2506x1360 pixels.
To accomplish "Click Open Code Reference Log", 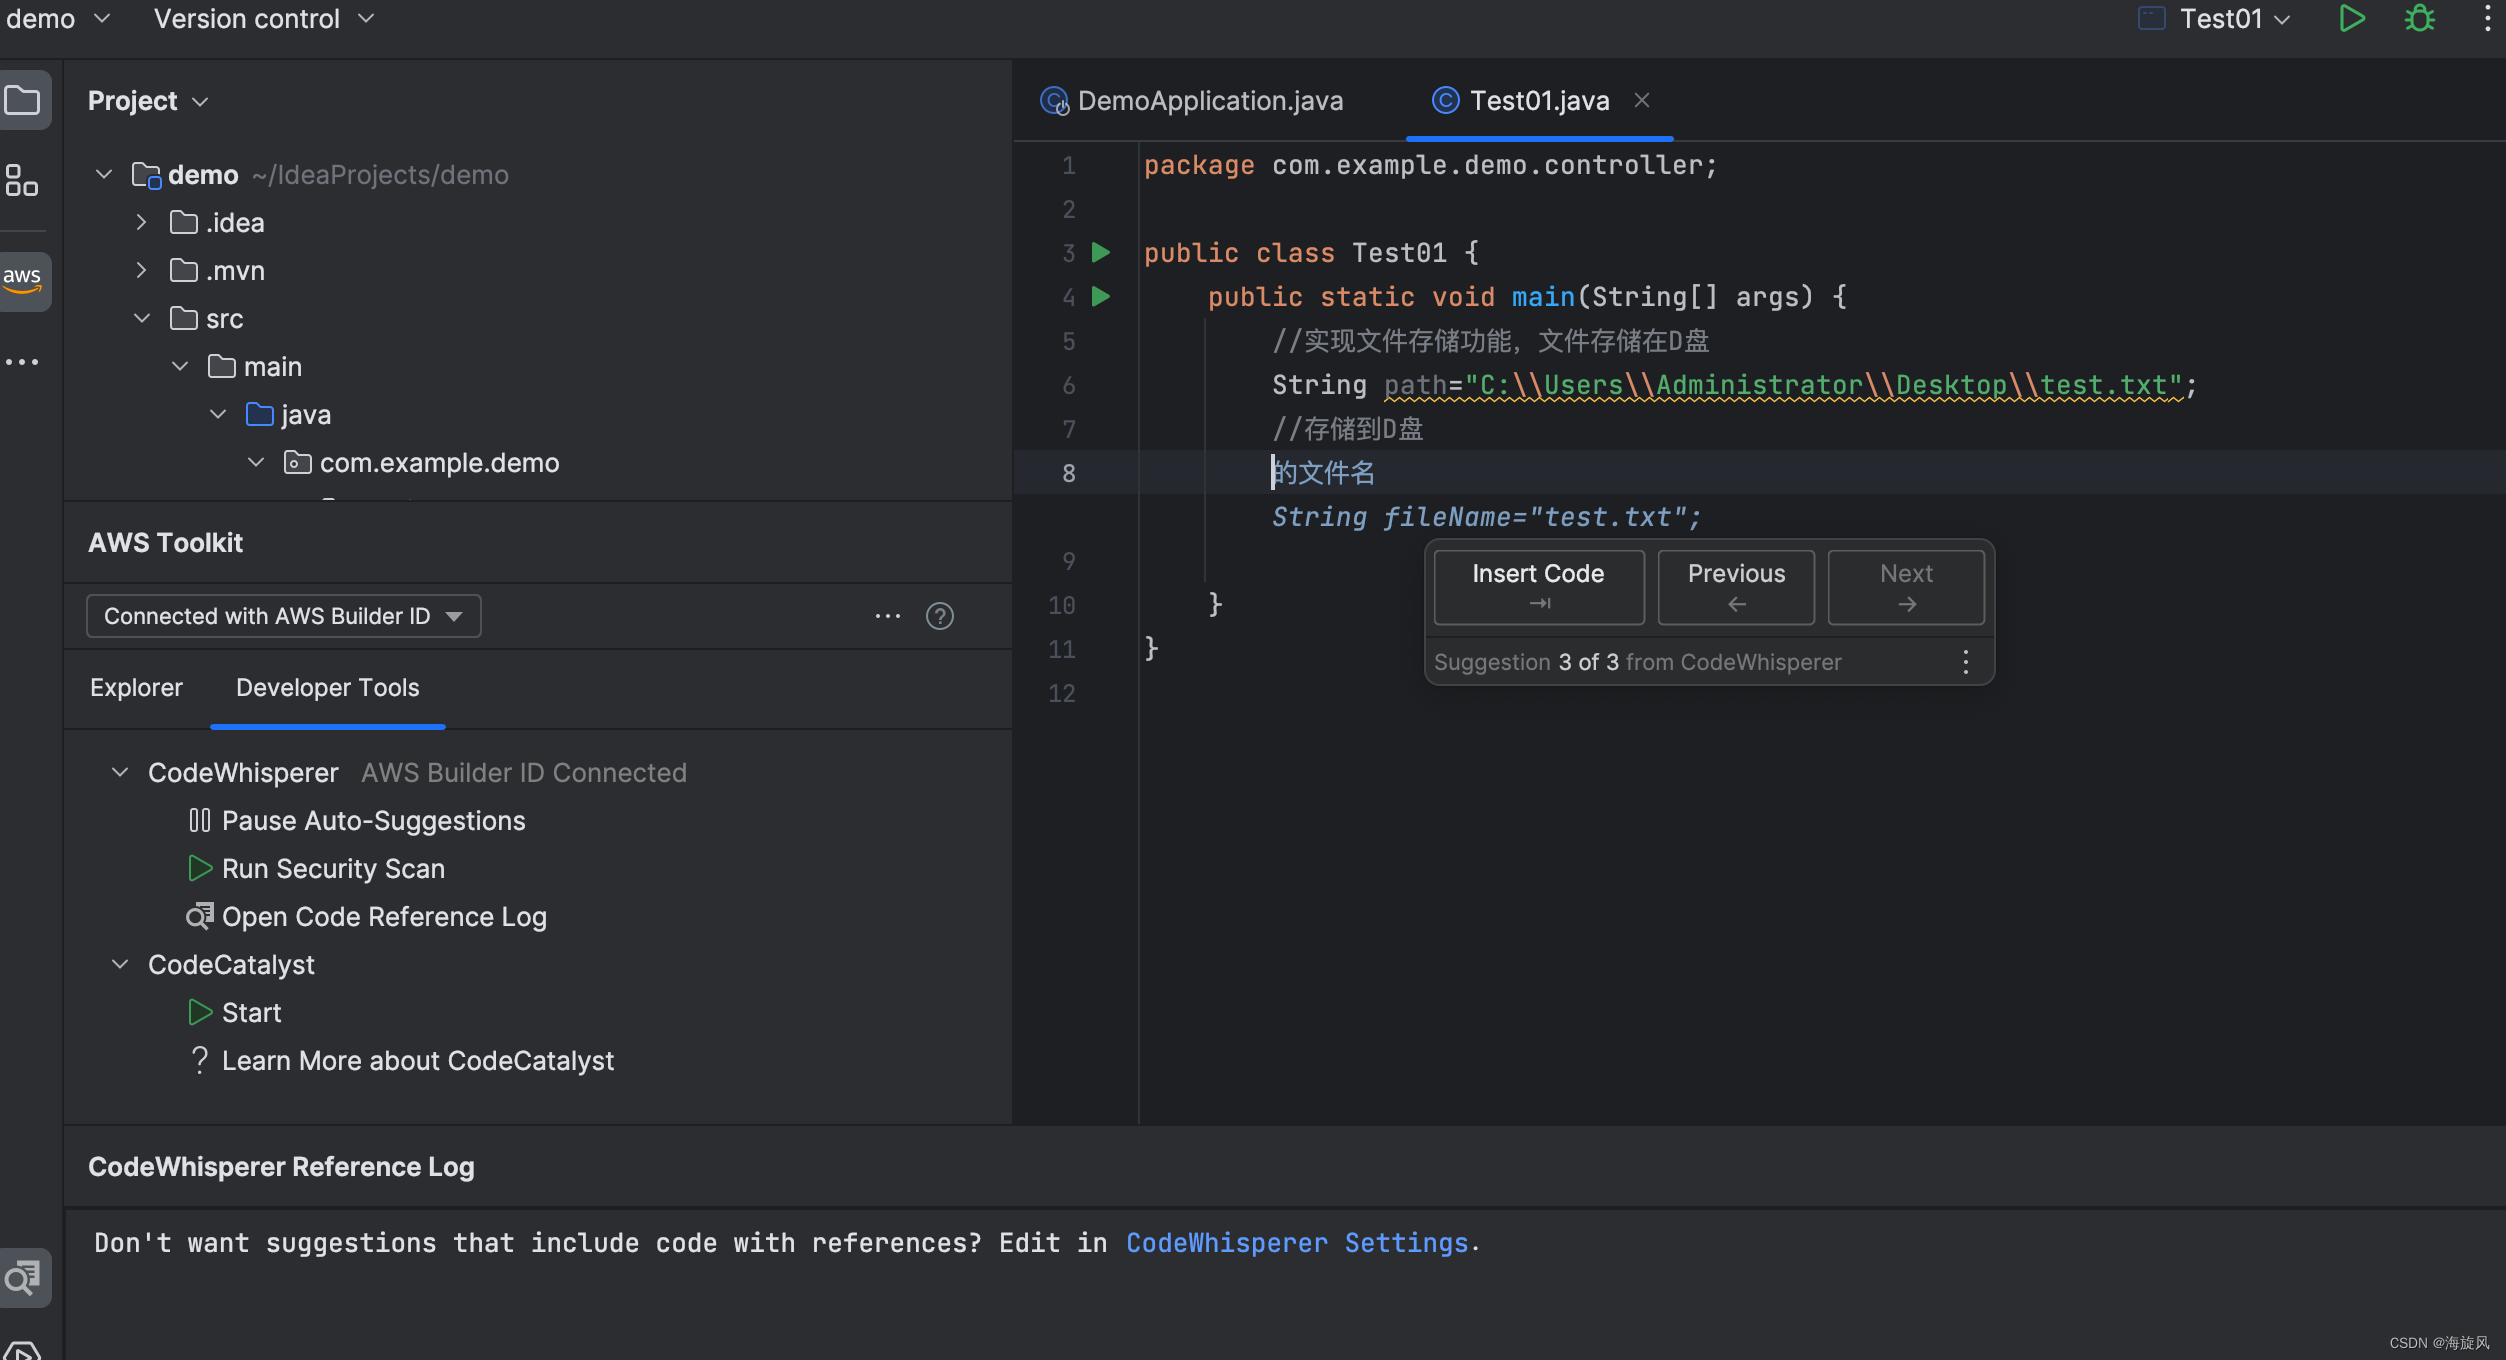I will [366, 917].
